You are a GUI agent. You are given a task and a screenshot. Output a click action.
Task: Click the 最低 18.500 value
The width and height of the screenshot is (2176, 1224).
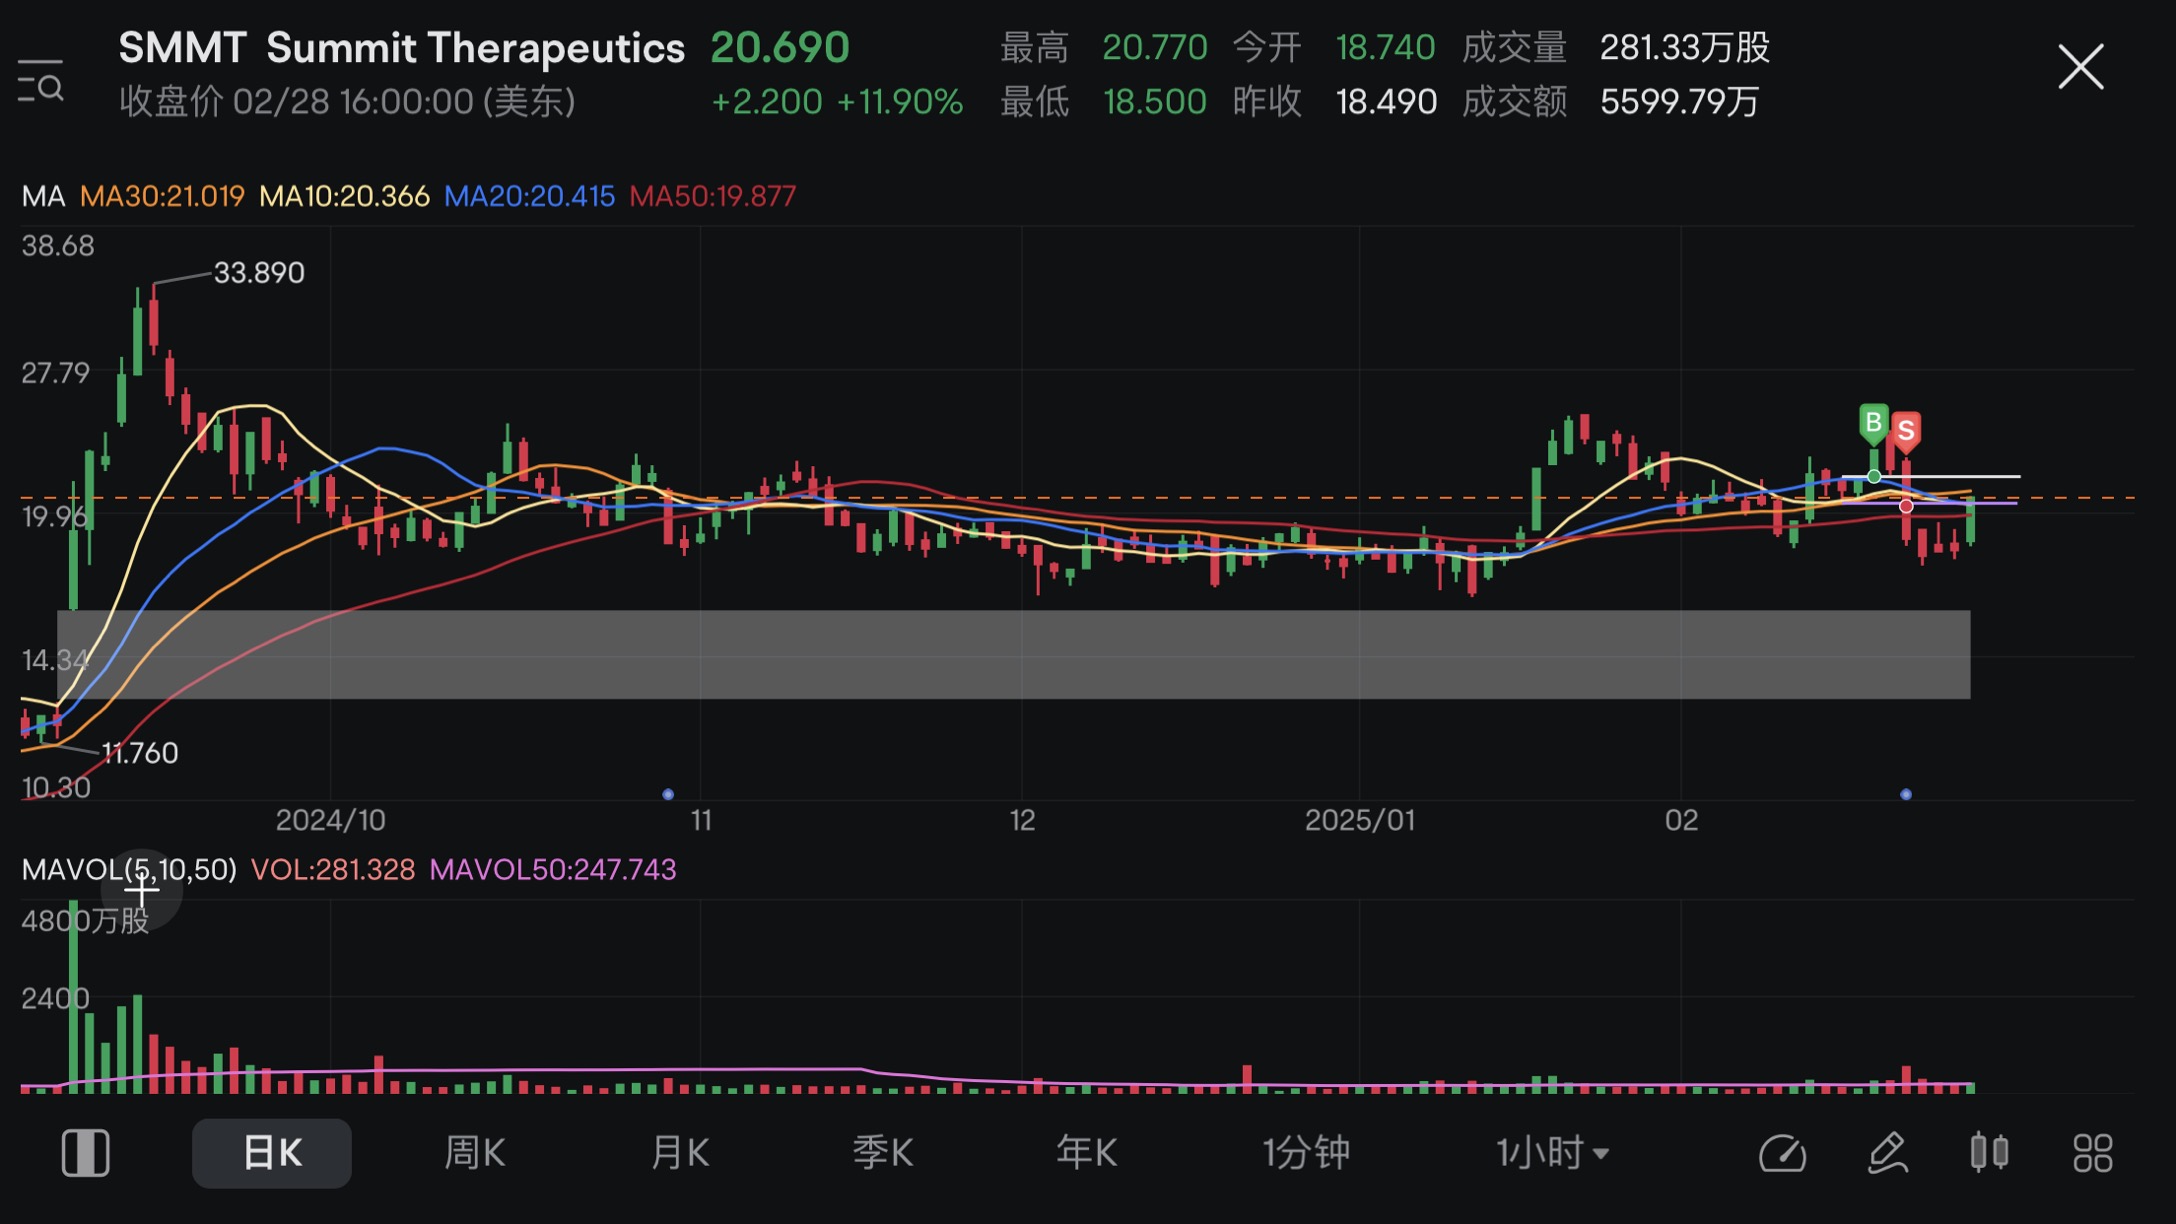1104,101
